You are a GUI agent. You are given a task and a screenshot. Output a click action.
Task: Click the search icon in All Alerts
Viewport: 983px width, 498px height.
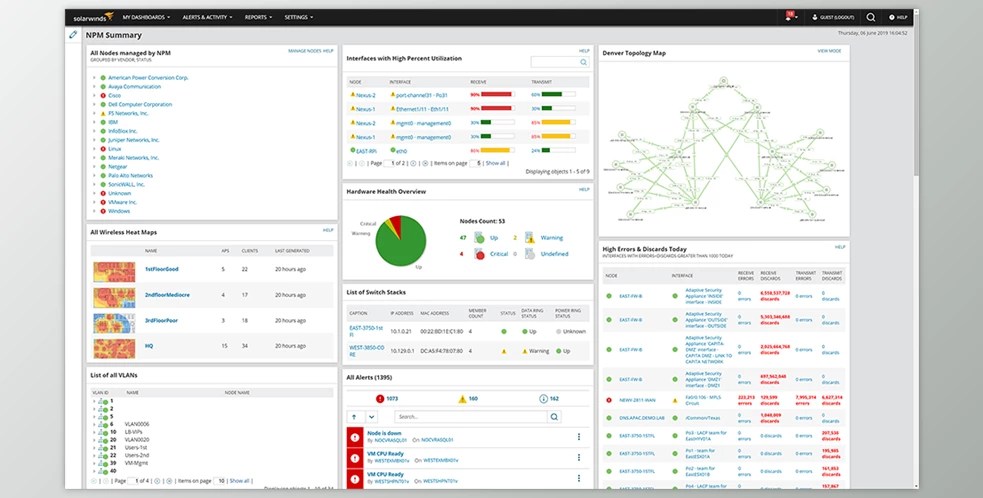[554, 416]
